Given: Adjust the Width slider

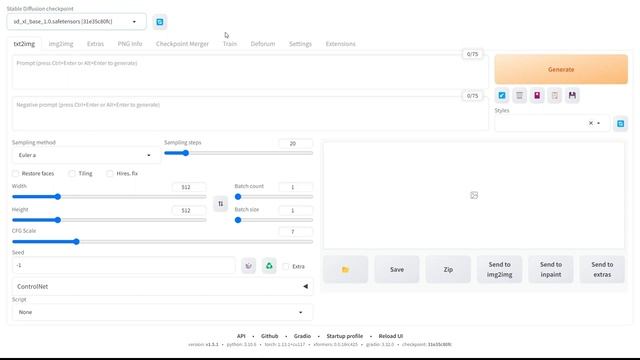Looking at the screenshot, I should coord(109,197).
